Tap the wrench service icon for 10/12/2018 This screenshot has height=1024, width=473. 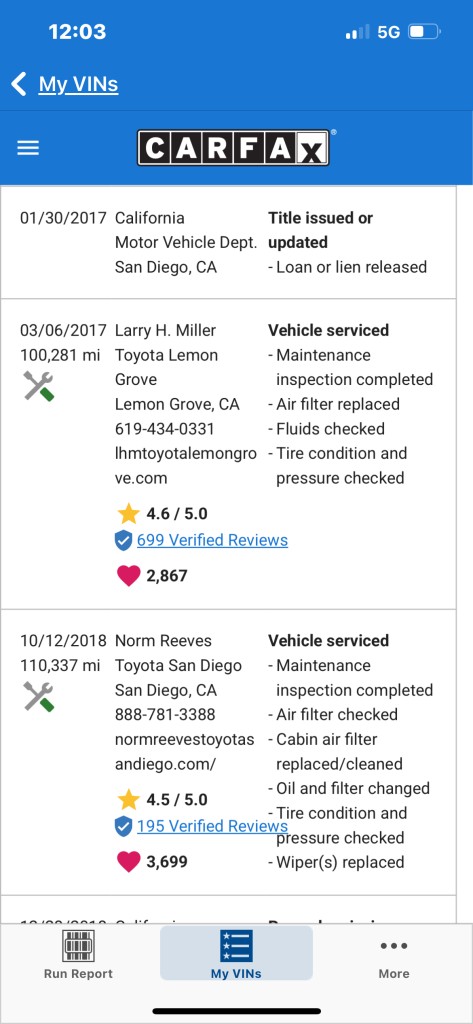[39, 696]
